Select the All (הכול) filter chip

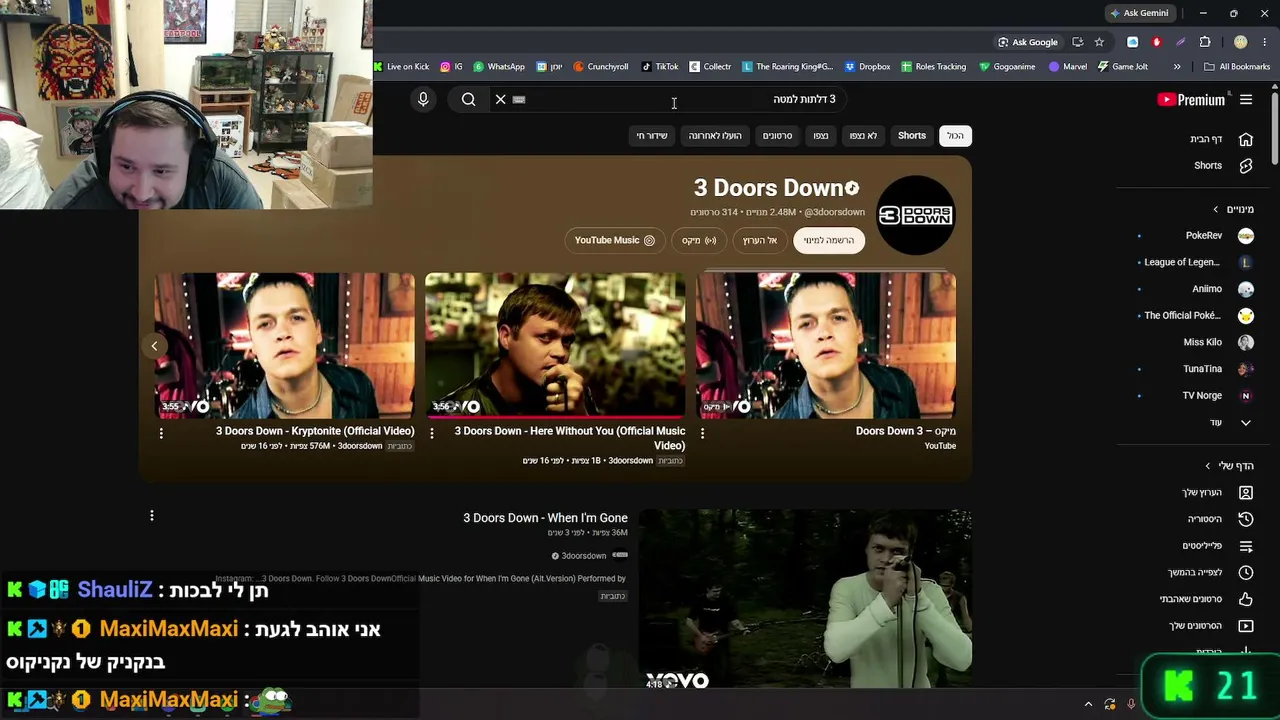tap(956, 136)
